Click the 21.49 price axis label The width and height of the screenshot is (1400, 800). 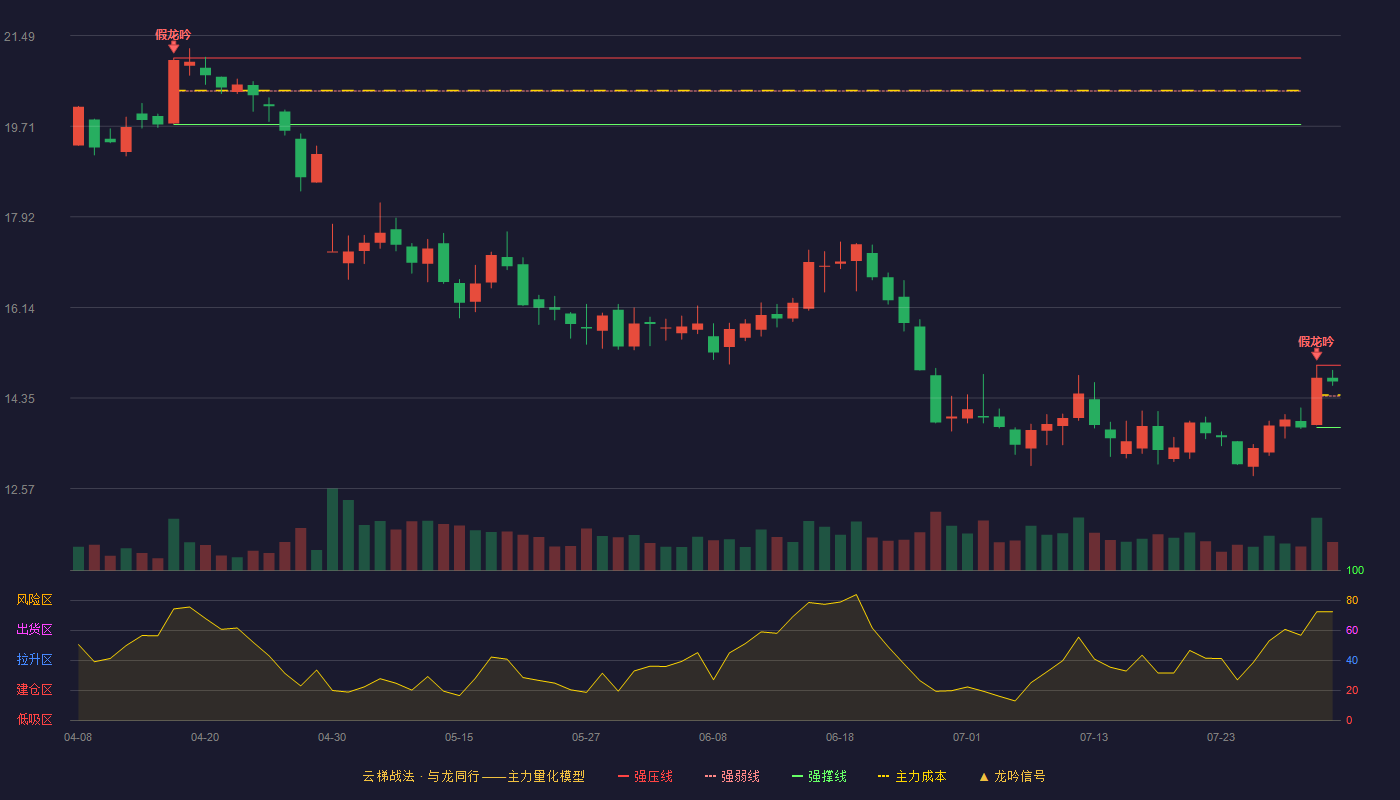(19, 37)
